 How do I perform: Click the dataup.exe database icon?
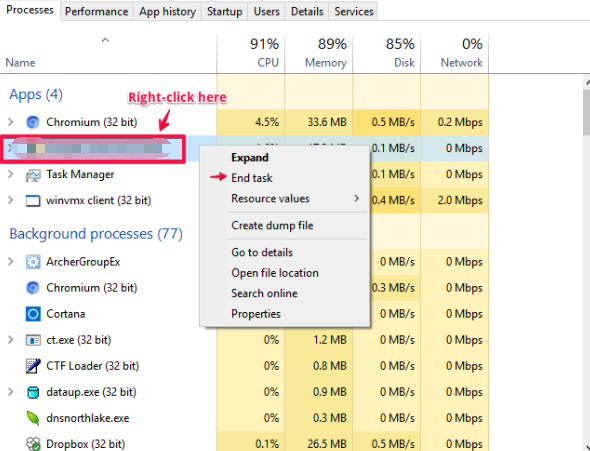(33, 392)
